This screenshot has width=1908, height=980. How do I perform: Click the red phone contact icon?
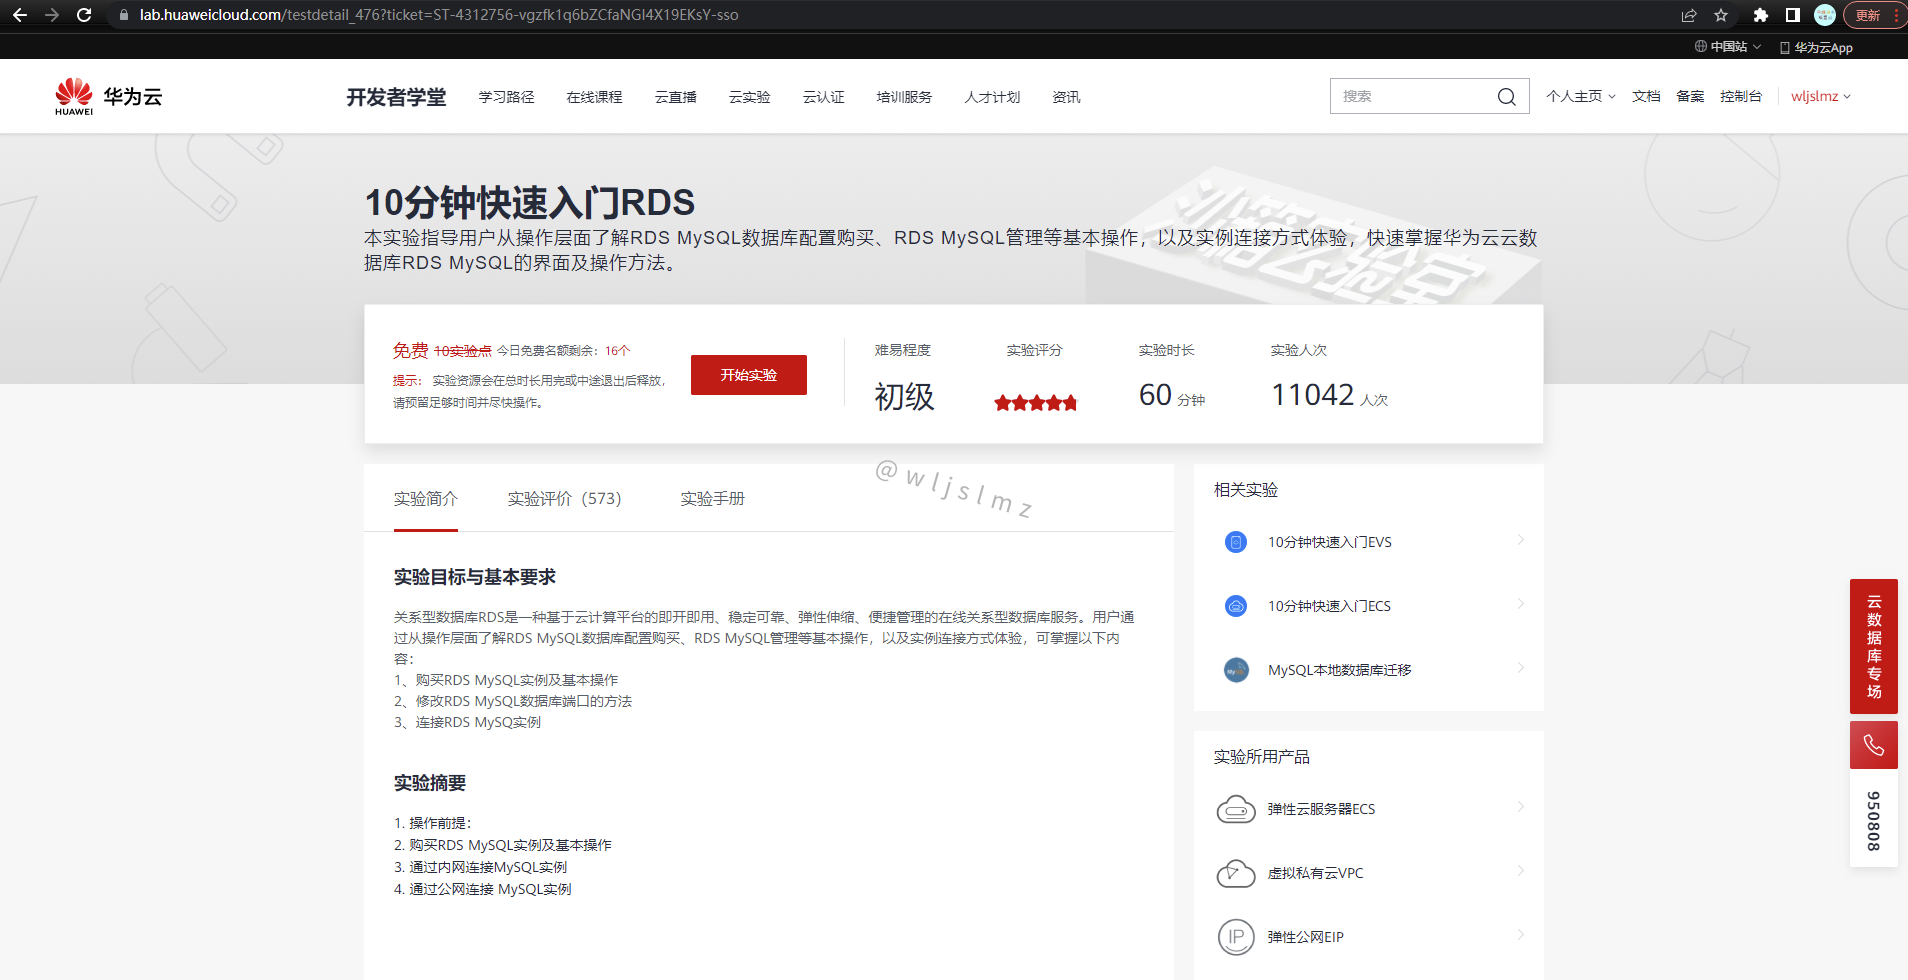click(1873, 745)
